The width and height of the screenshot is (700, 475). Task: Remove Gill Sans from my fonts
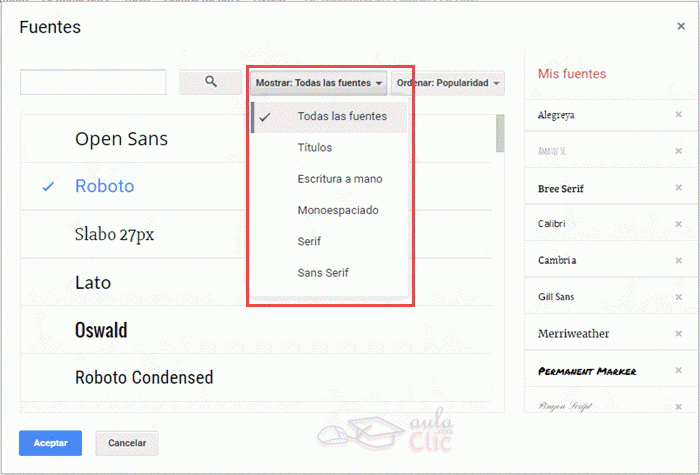678,297
